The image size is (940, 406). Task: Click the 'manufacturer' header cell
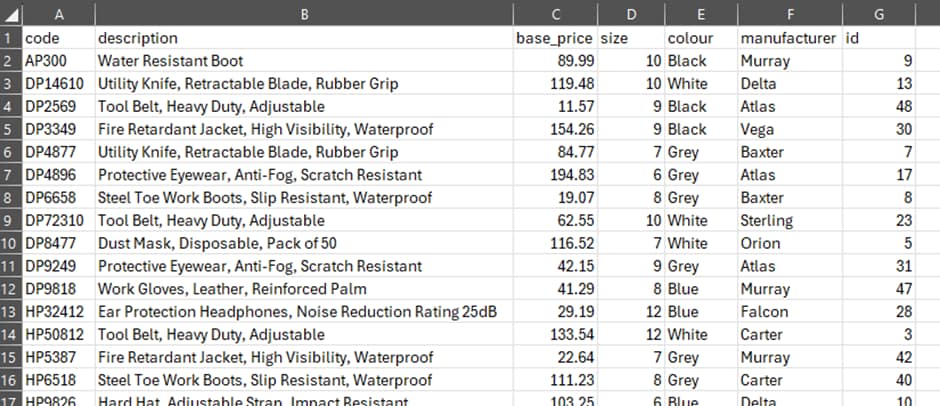click(x=788, y=38)
